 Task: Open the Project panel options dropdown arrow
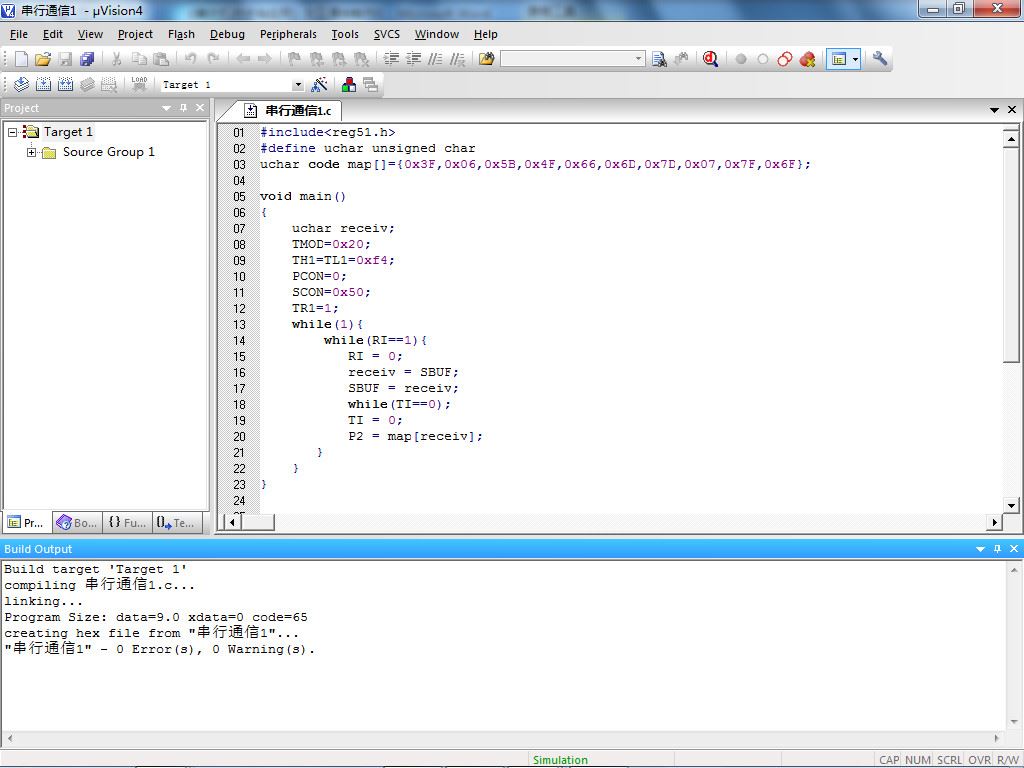pos(167,108)
